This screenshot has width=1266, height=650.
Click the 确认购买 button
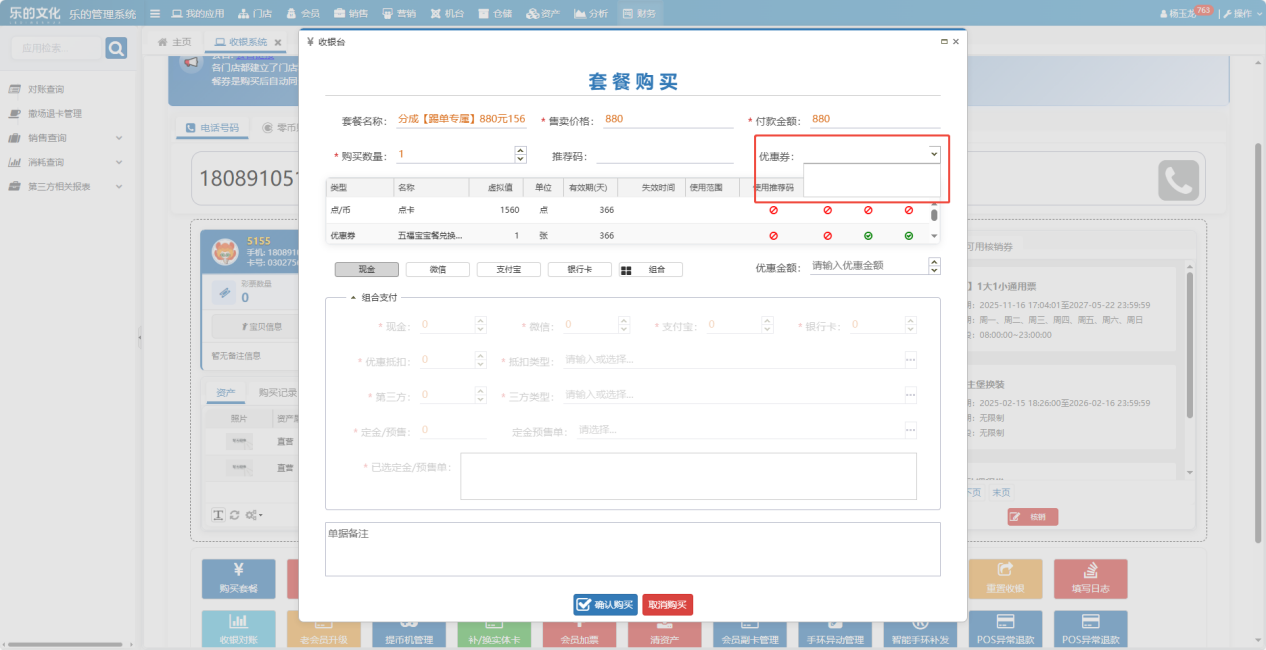click(x=605, y=605)
